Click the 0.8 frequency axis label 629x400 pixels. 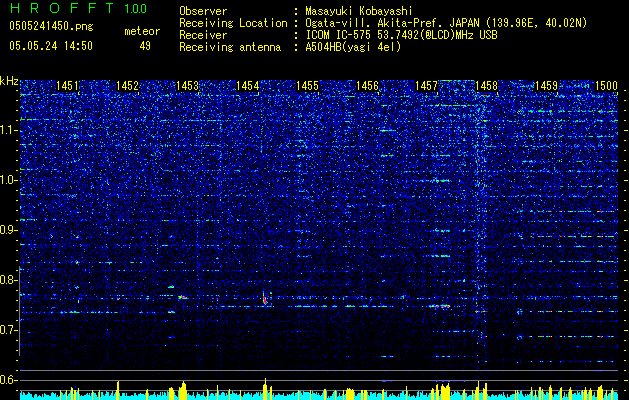(9, 280)
